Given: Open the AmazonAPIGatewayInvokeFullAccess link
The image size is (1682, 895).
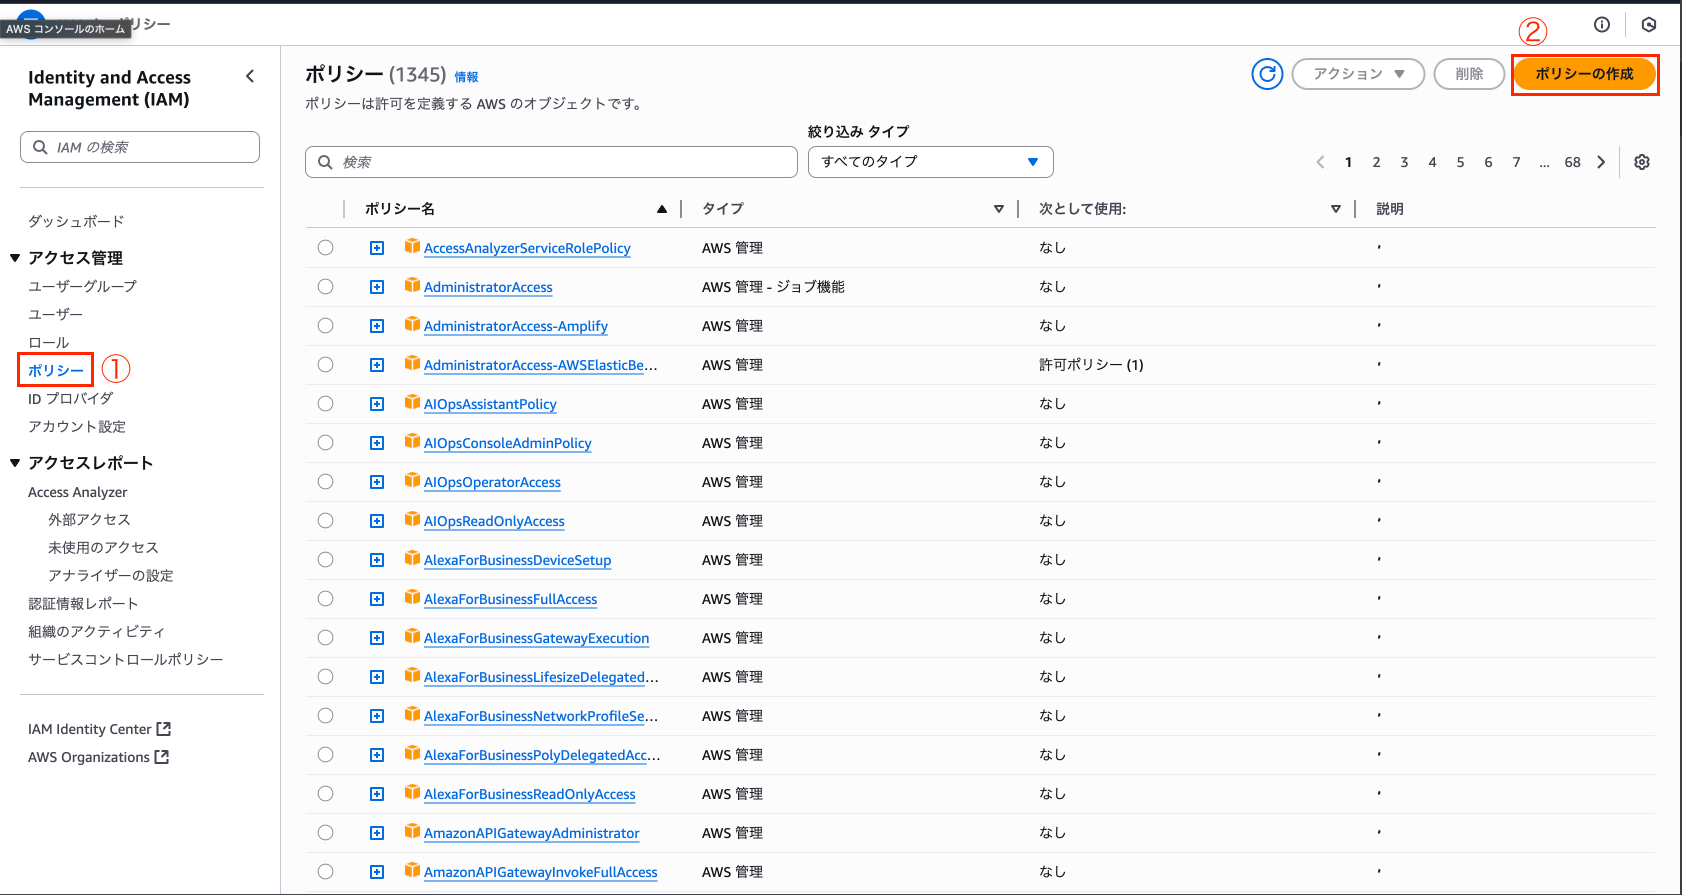Looking at the screenshot, I should (541, 872).
